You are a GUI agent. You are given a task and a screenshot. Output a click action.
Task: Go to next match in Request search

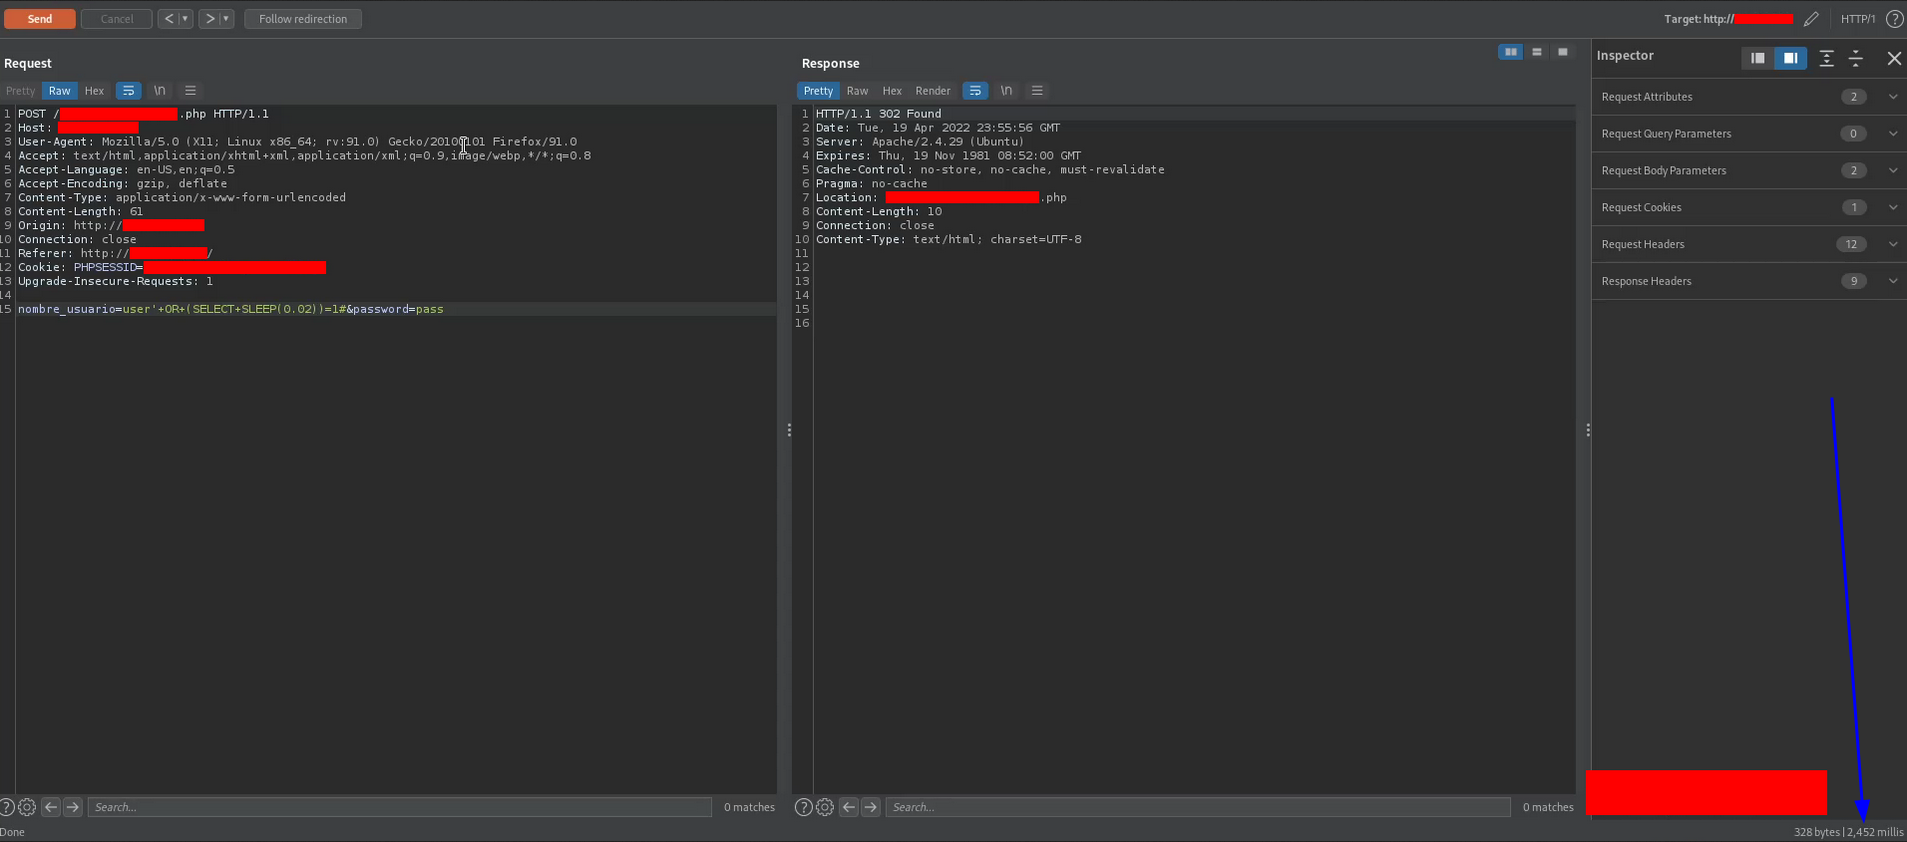click(72, 807)
